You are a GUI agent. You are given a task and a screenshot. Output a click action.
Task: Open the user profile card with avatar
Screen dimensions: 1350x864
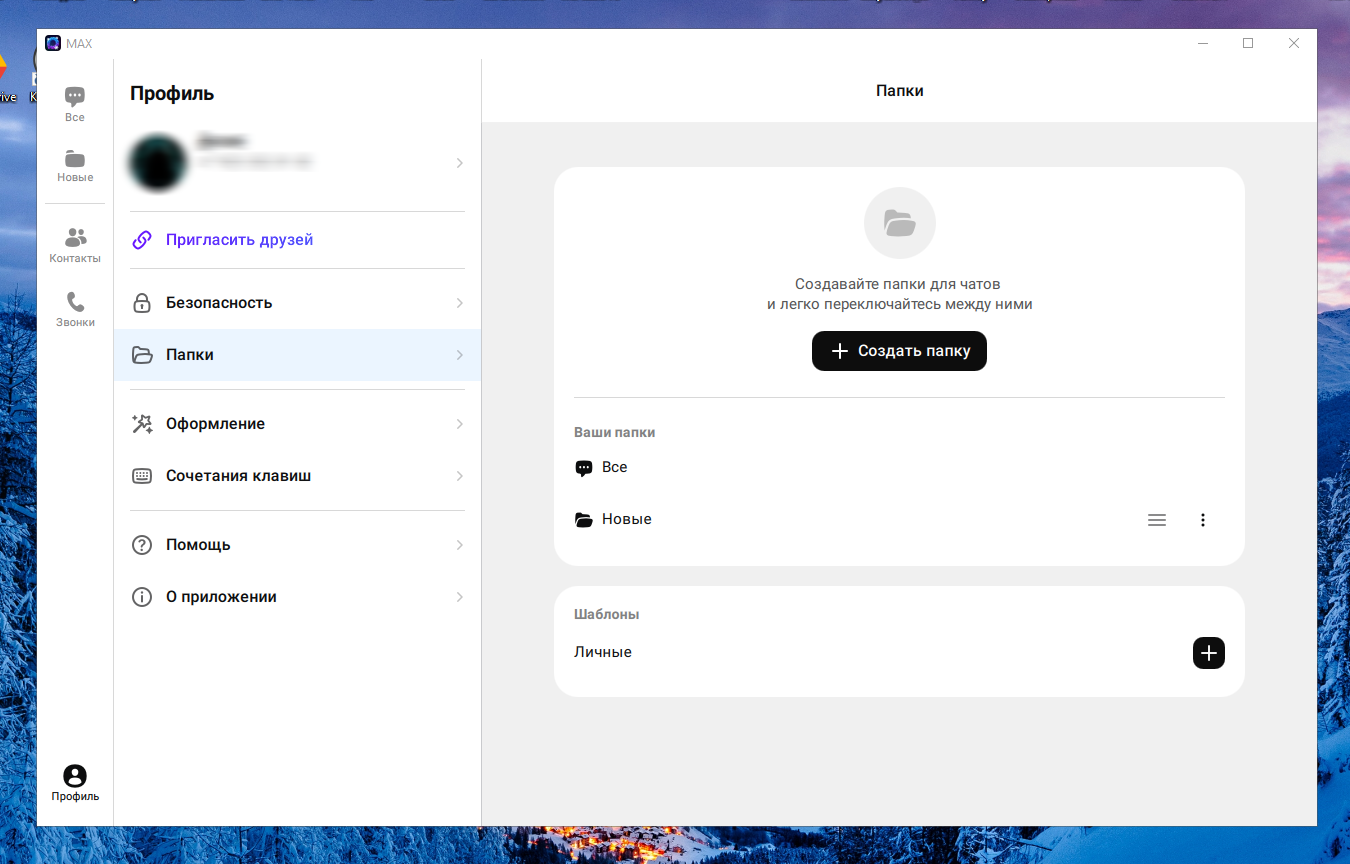click(297, 162)
